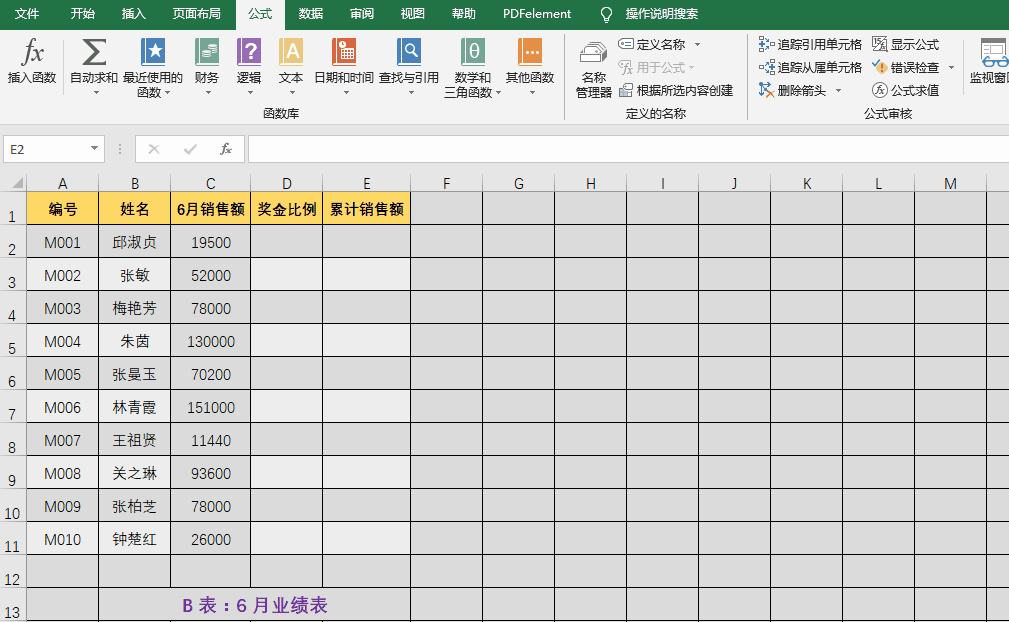
Task: Select cell containing 张柏芝
Action: pos(134,506)
